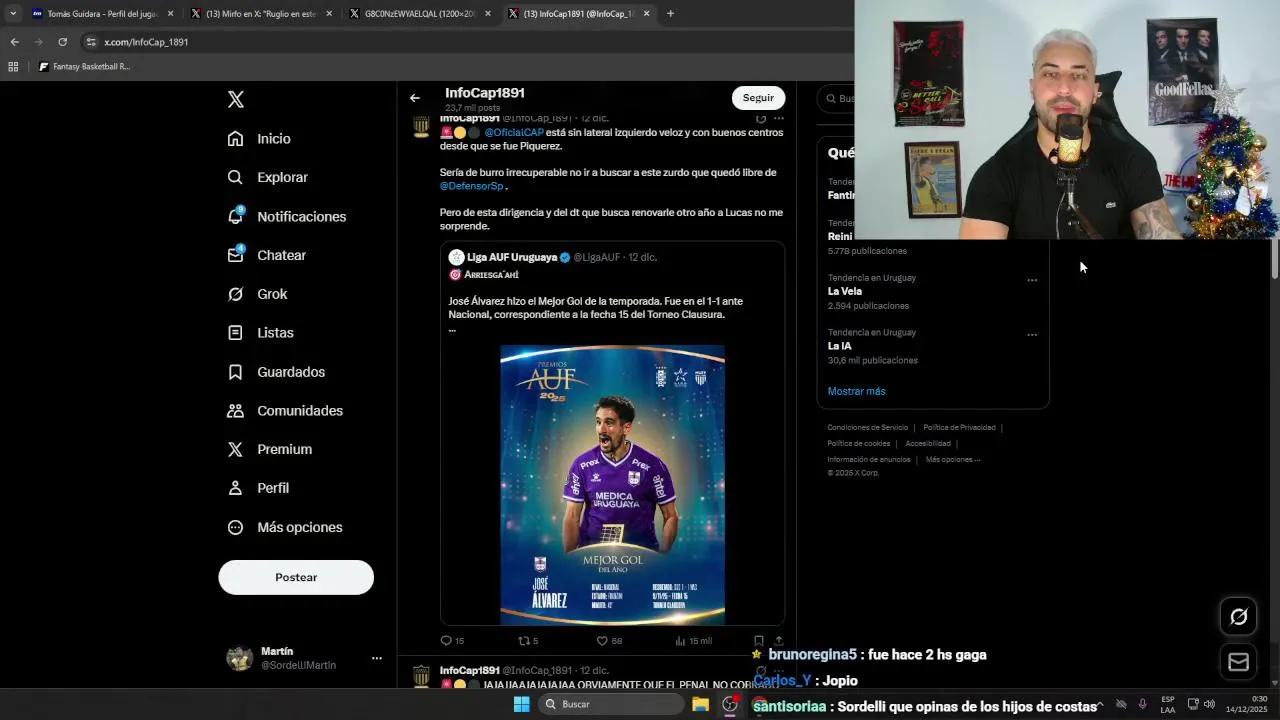
Task: Open Notificaciones in the sidebar
Action: (286, 216)
